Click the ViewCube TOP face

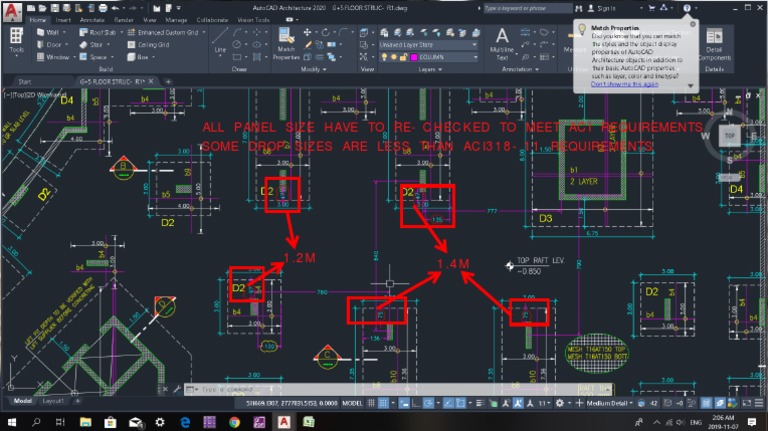click(729, 135)
